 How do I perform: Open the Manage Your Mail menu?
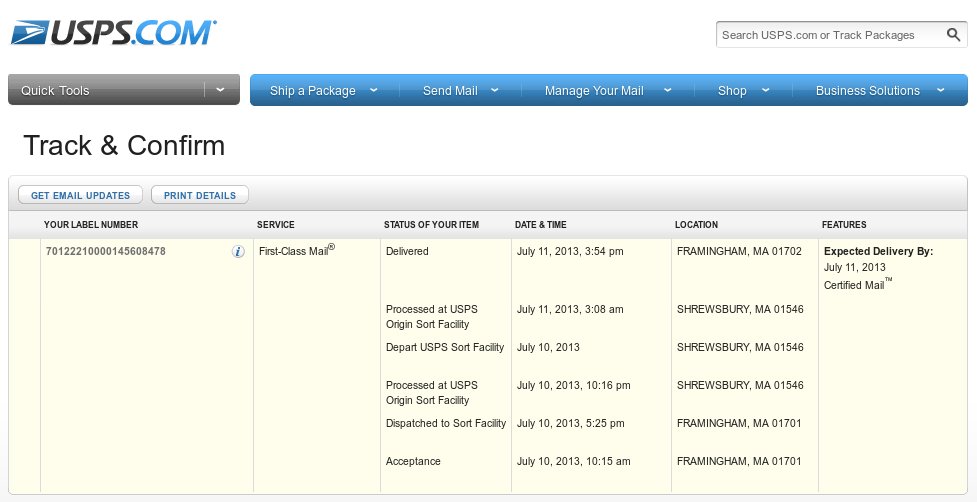(x=594, y=90)
